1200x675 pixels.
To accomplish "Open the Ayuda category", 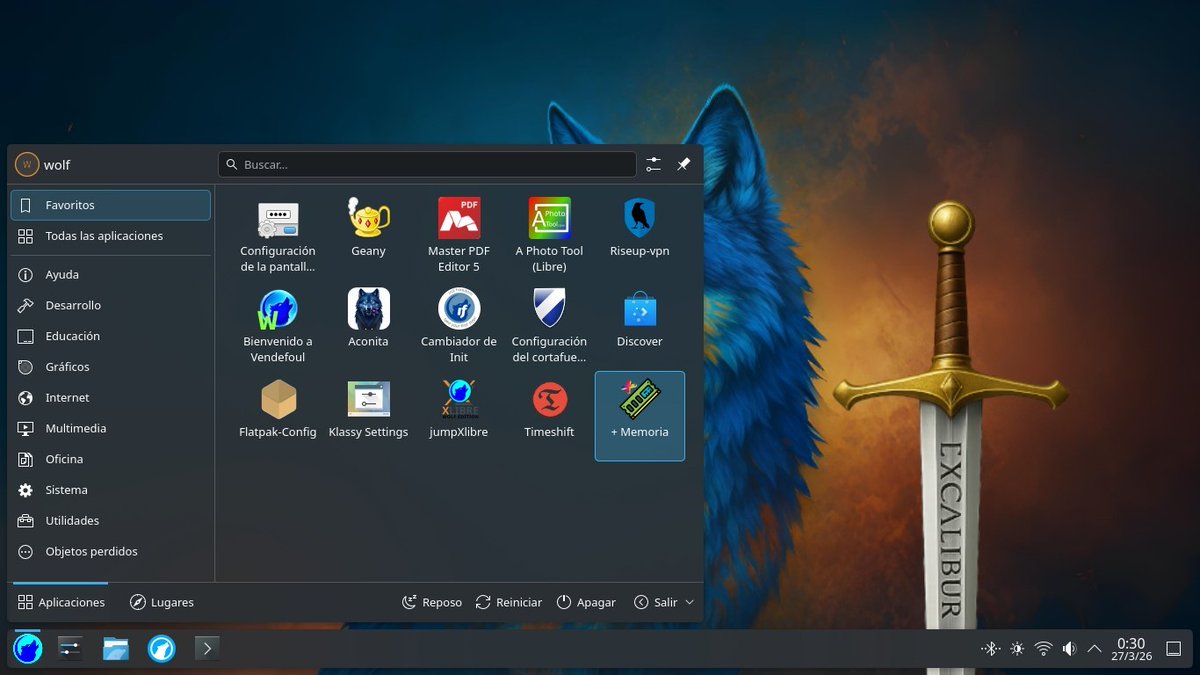I will [x=111, y=274].
